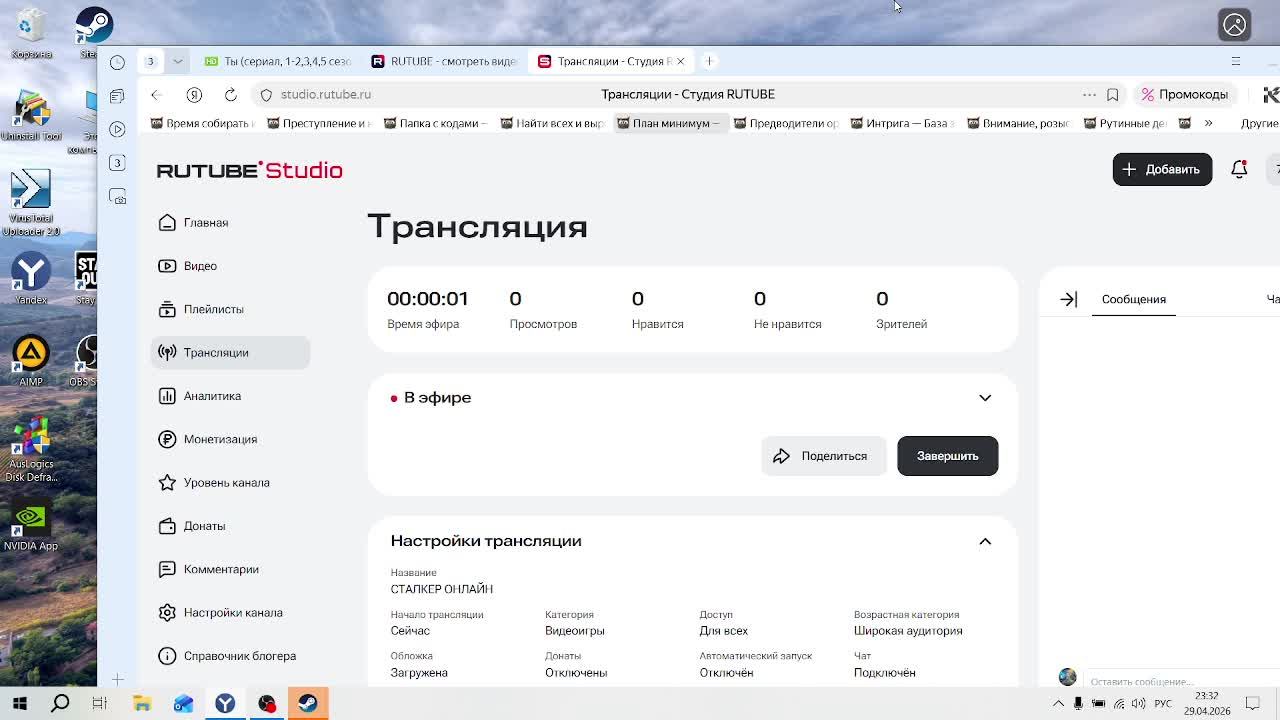Switch to the Сообщения chat tab

(1134, 299)
